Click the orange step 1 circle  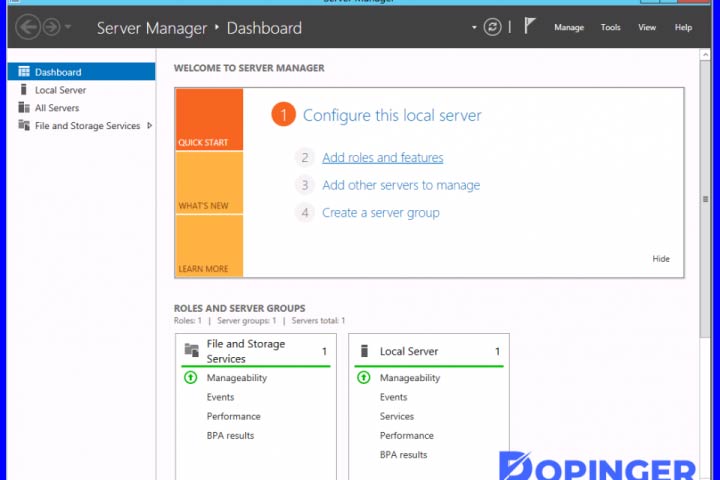283,114
